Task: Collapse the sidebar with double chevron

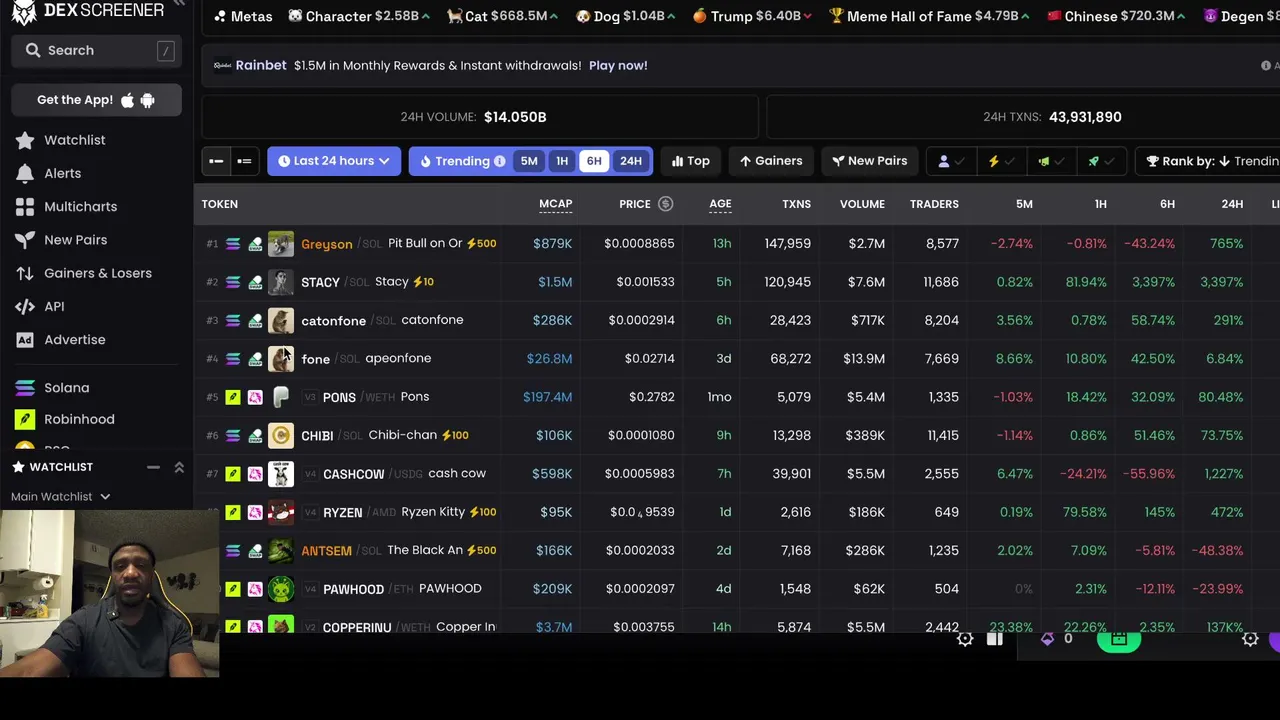Action: (179, 4)
